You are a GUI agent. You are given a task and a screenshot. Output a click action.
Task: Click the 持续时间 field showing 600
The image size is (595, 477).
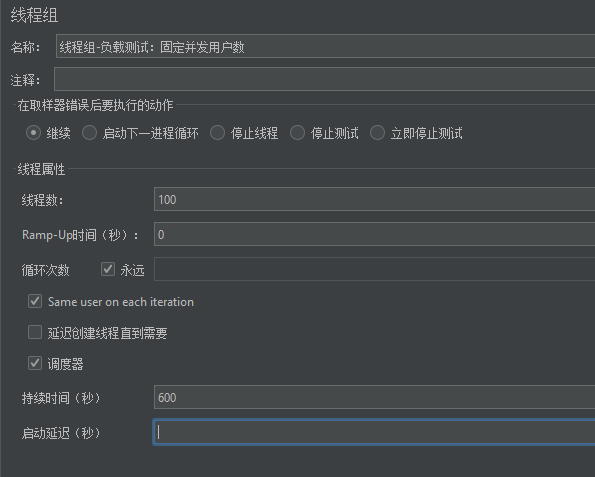coord(375,397)
